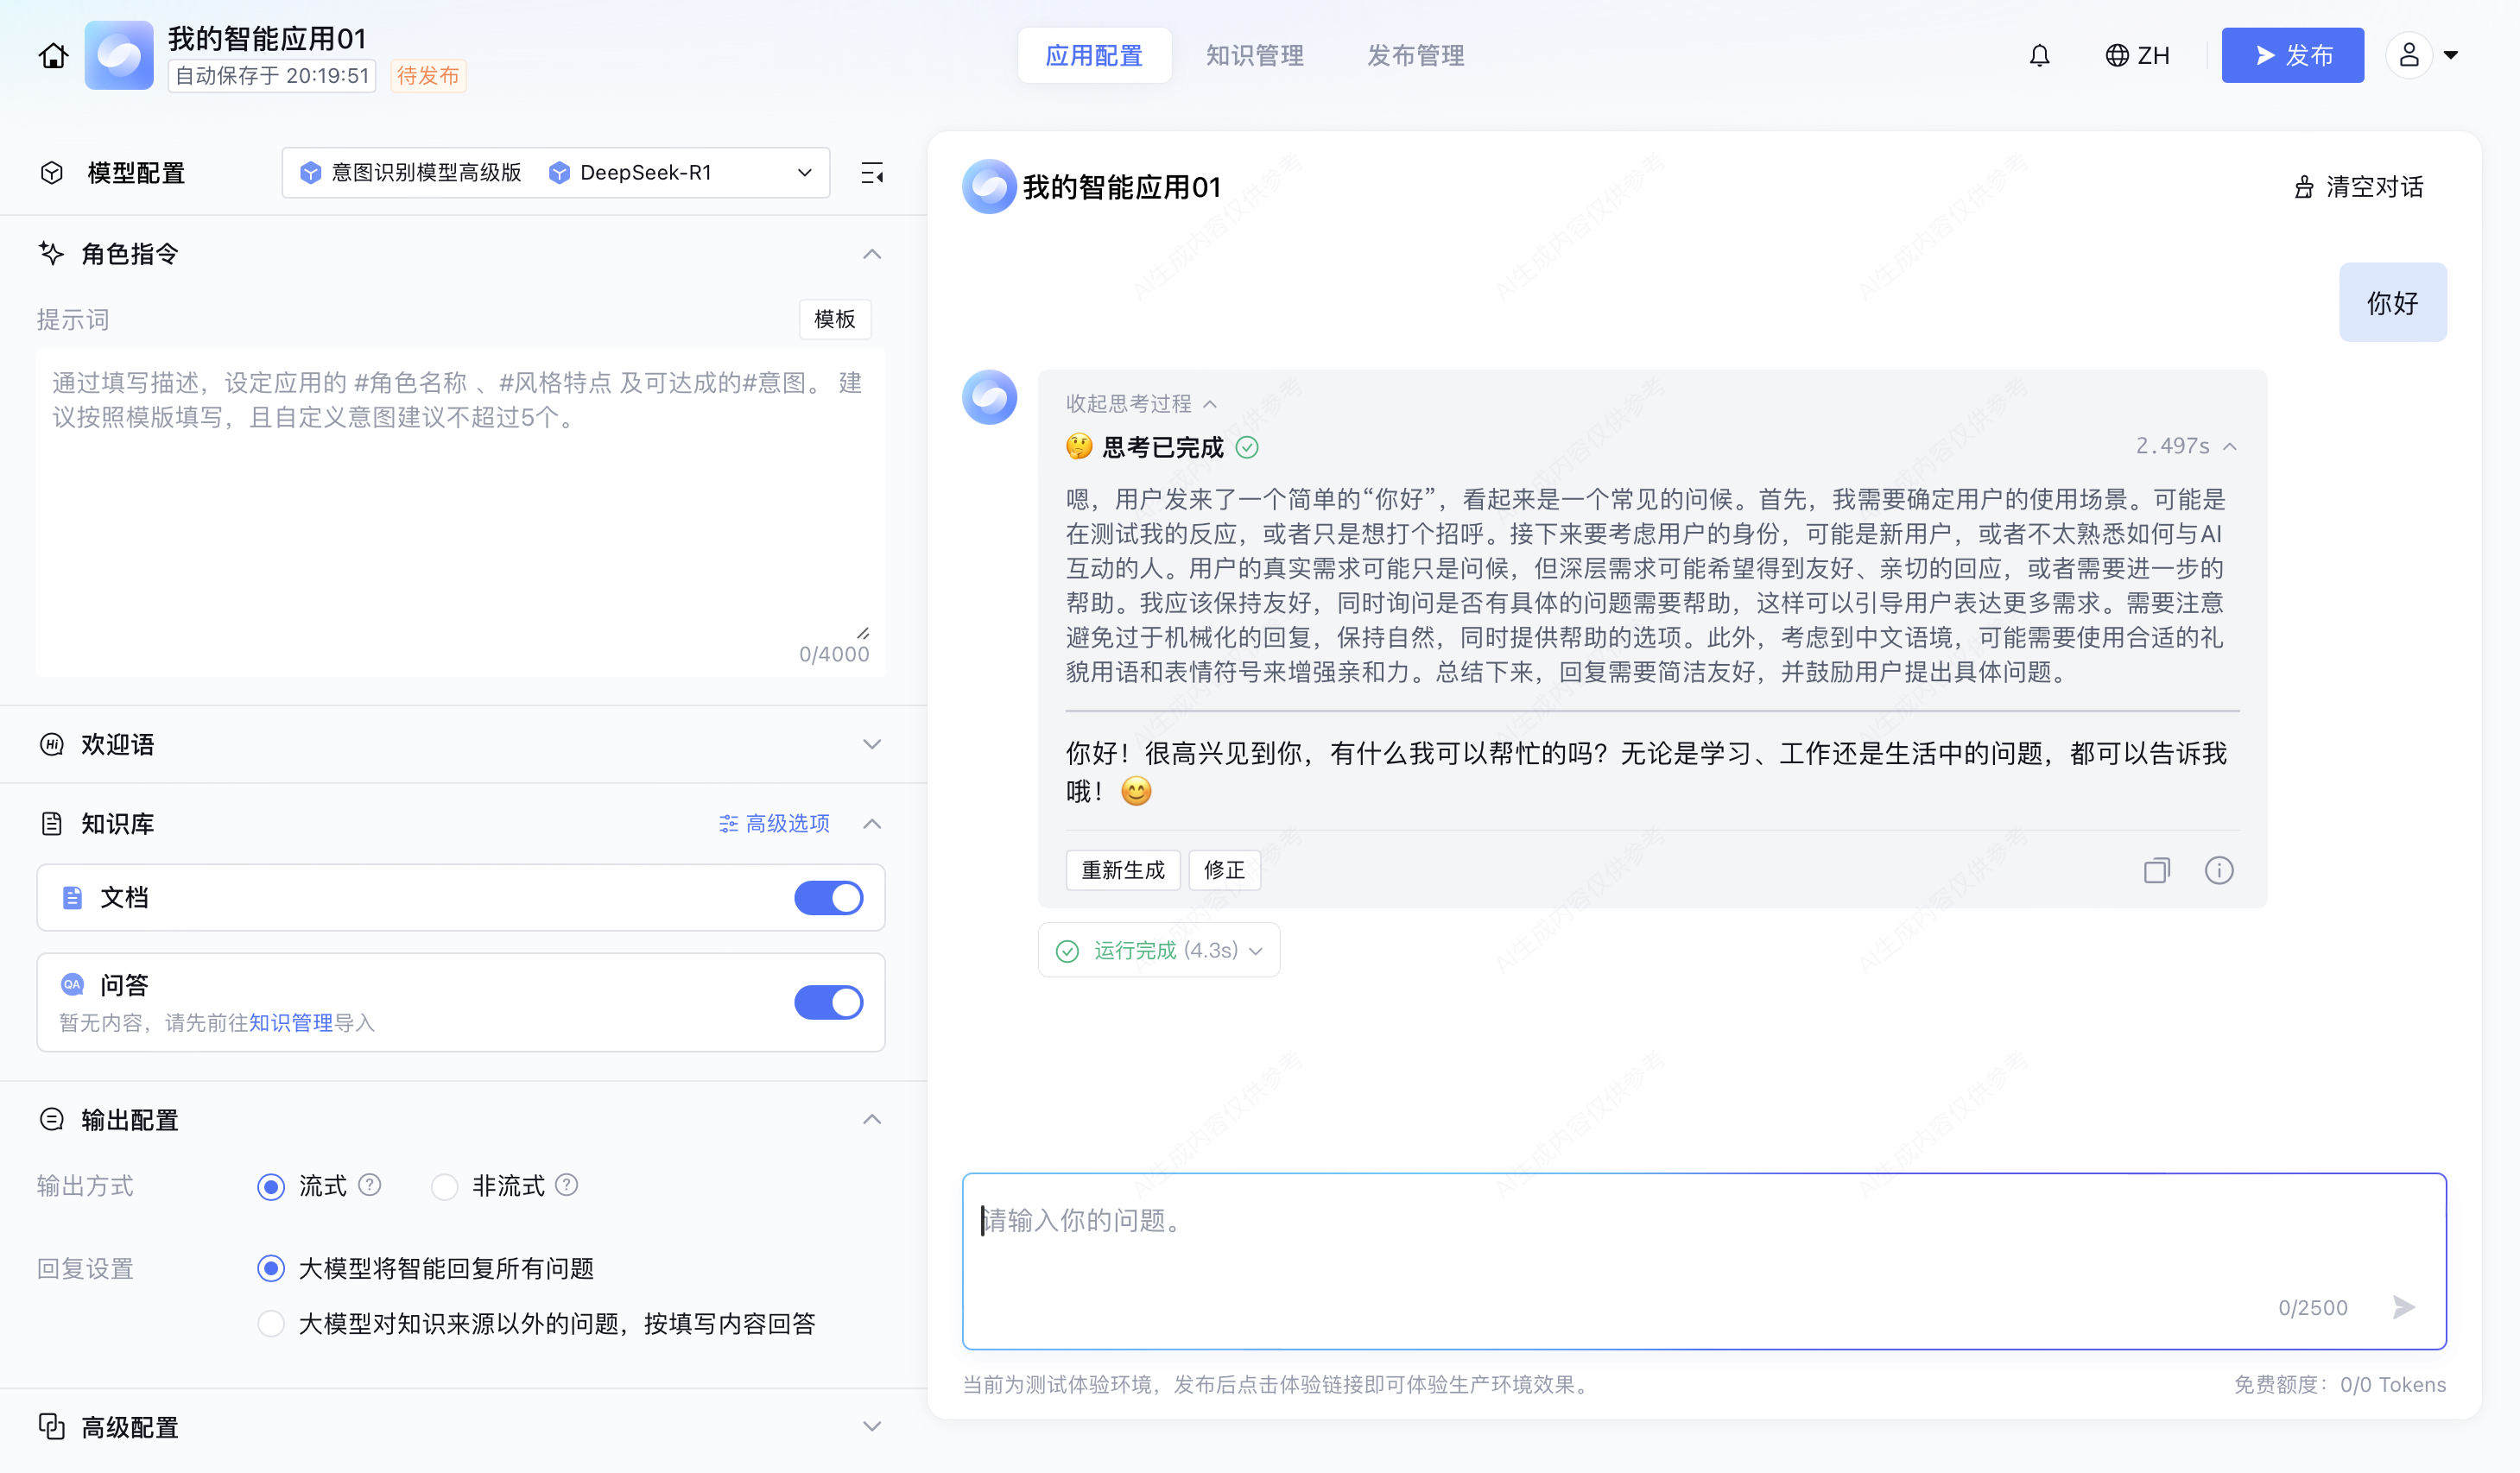Viewport: 2520px width, 1473px height.
Task: Copy the assistant reply via copy icon
Action: 2156,870
